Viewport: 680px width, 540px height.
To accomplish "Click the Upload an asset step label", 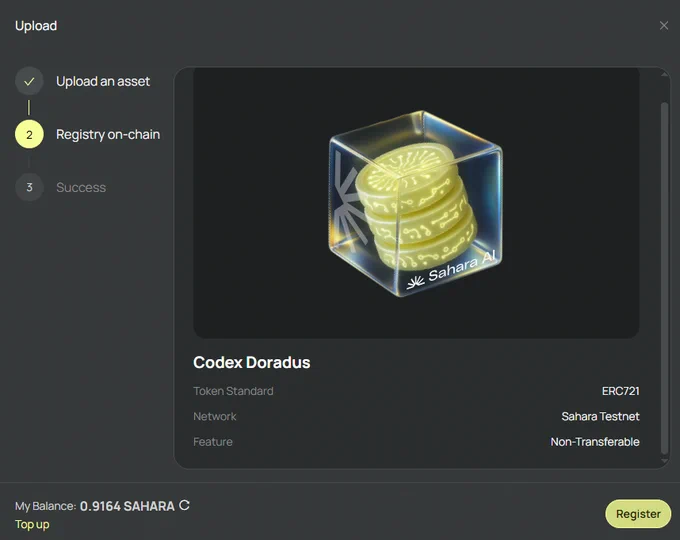I will point(103,81).
